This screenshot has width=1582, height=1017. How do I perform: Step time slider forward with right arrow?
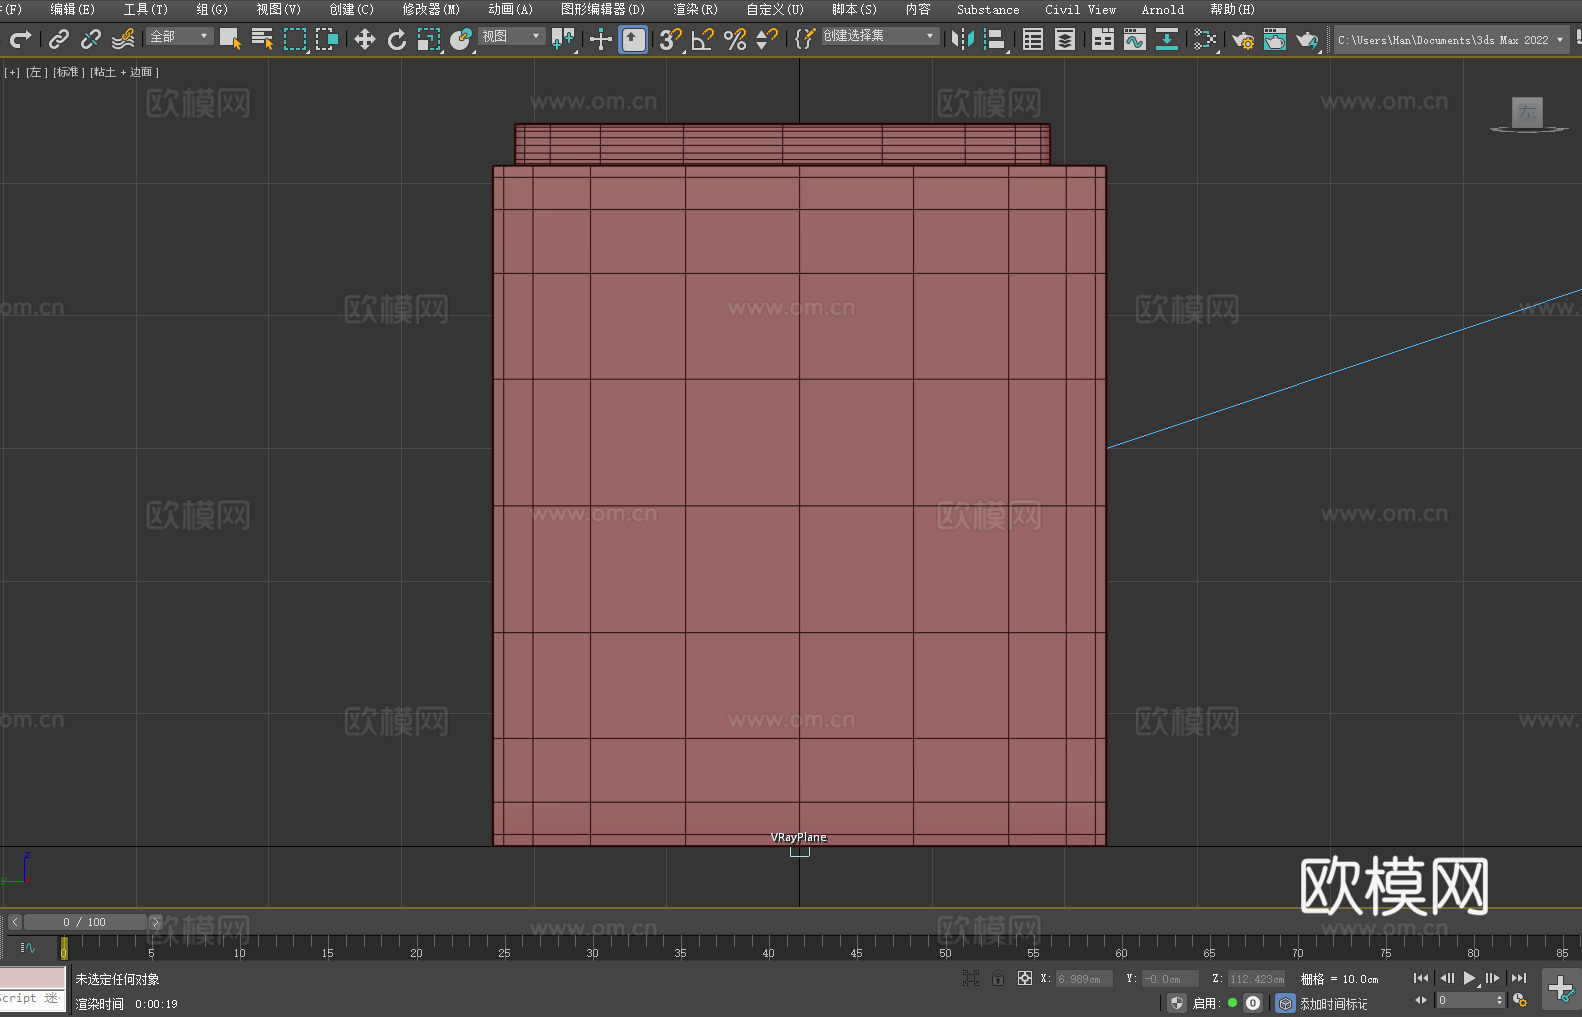coord(155,922)
